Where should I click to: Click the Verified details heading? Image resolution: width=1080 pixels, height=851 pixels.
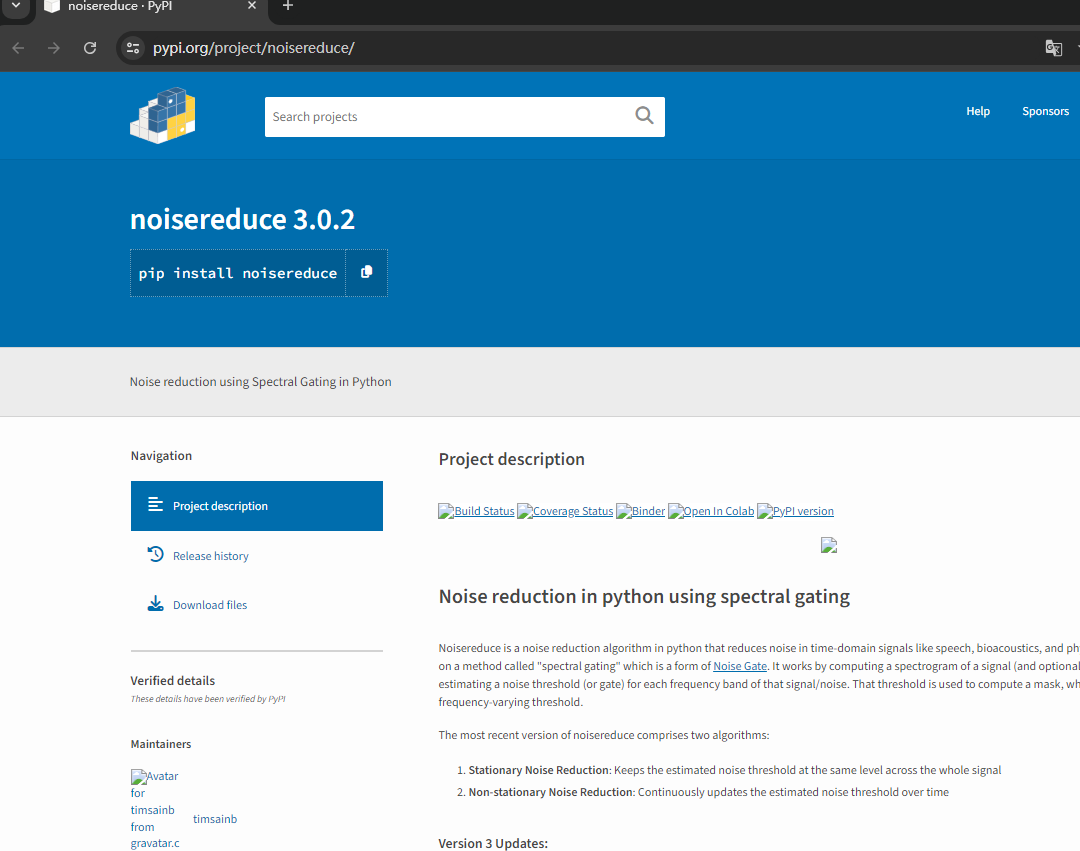pos(173,680)
